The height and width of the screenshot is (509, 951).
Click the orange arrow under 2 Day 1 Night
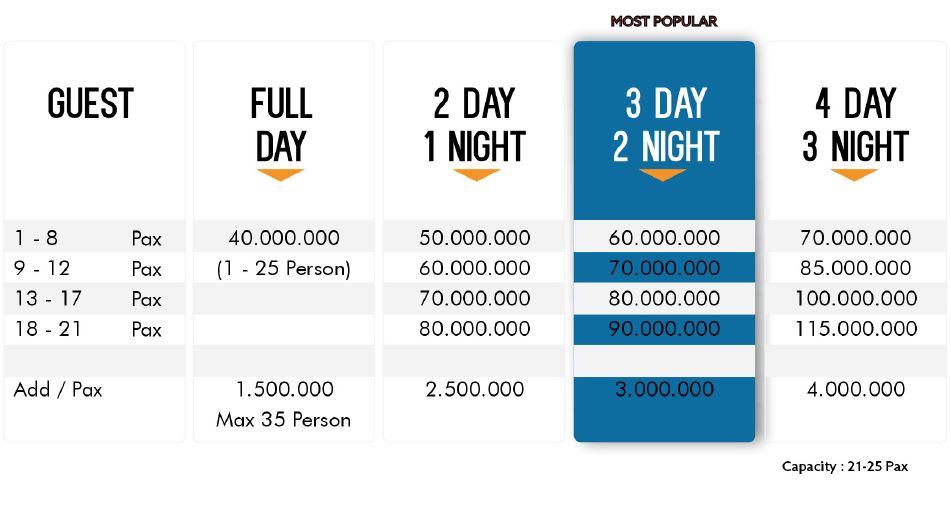[476, 175]
